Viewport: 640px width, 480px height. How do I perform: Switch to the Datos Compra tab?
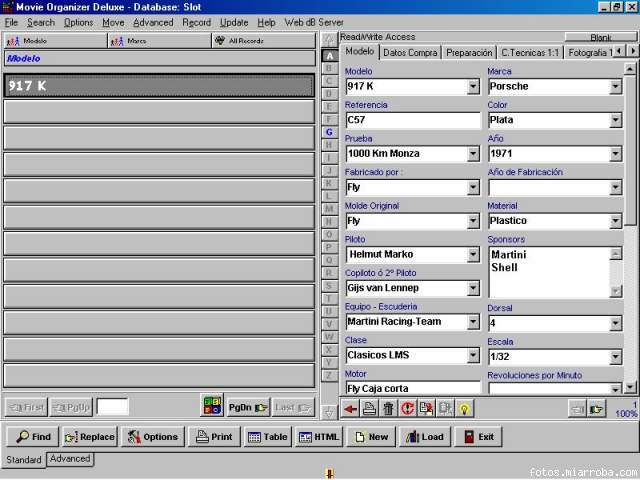click(x=410, y=53)
